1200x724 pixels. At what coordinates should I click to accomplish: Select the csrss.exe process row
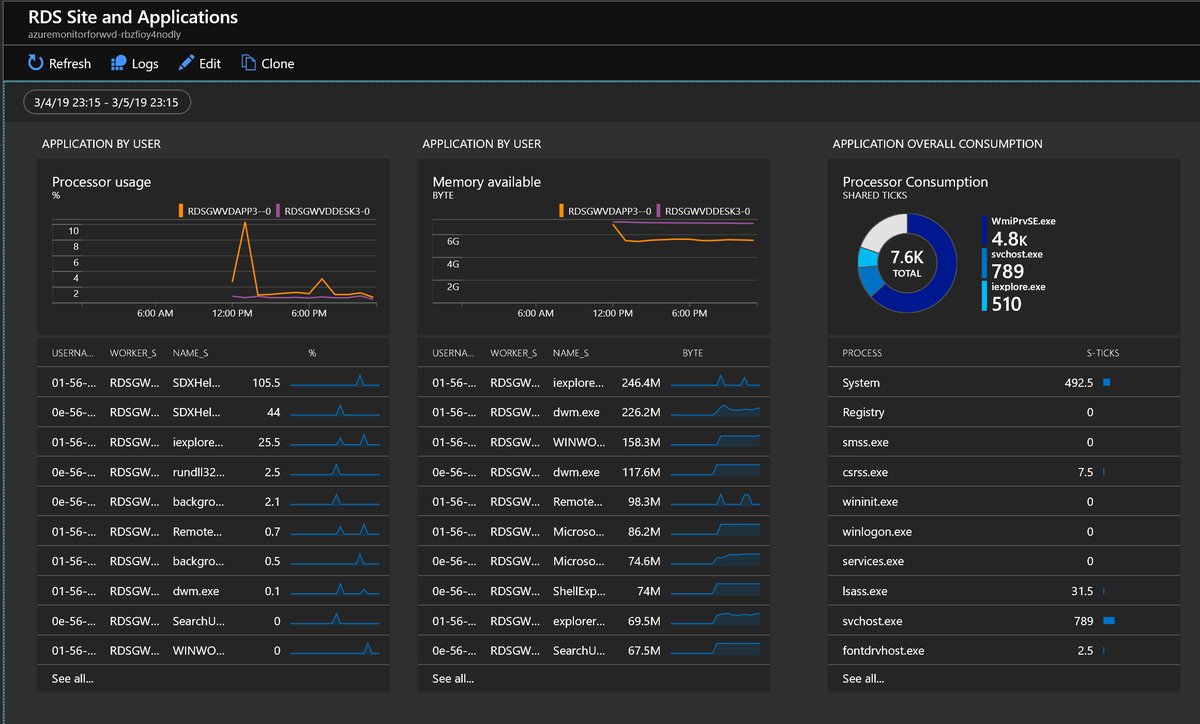1004,472
